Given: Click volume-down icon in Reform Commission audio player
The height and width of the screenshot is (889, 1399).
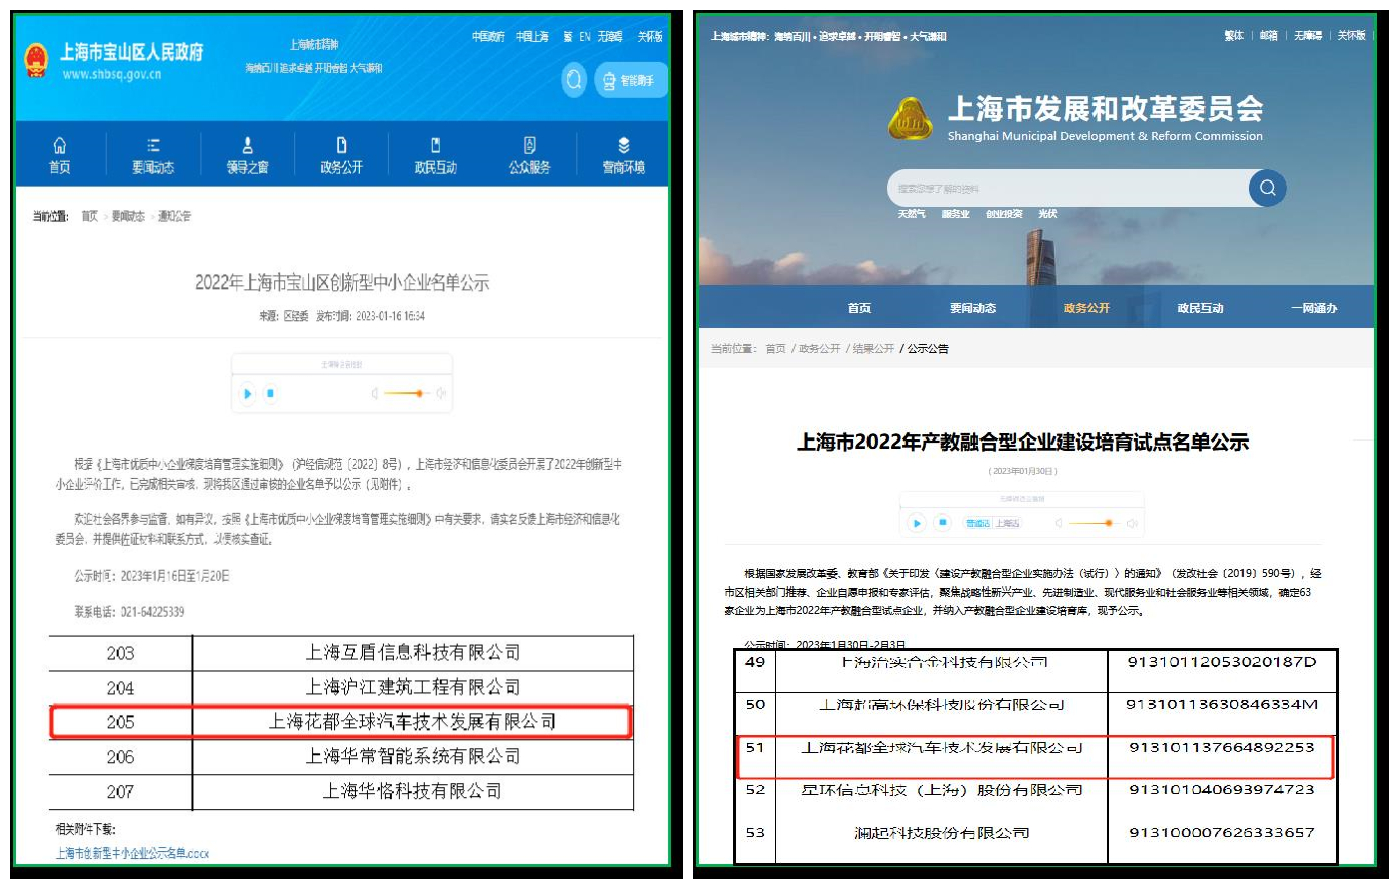Looking at the screenshot, I should coord(1059,523).
